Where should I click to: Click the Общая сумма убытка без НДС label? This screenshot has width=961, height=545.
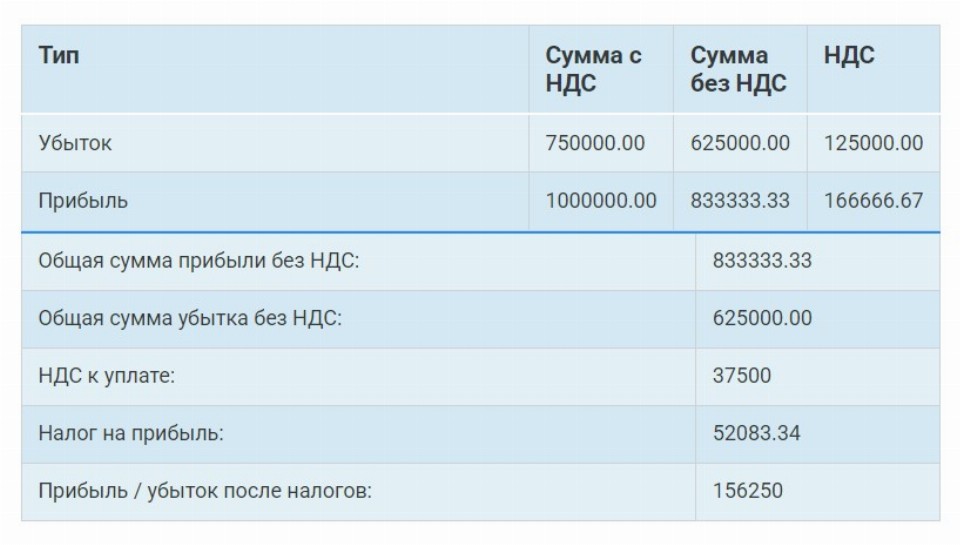190,319
